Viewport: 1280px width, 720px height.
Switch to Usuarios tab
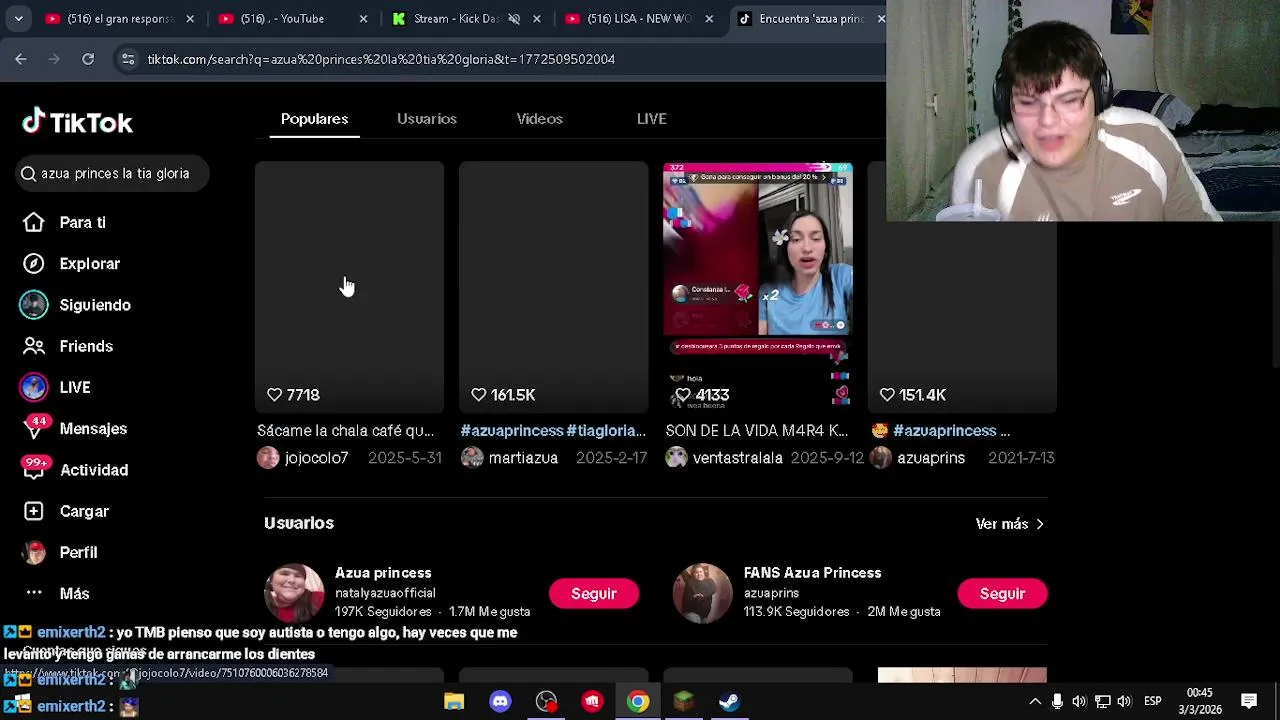click(x=427, y=119)
